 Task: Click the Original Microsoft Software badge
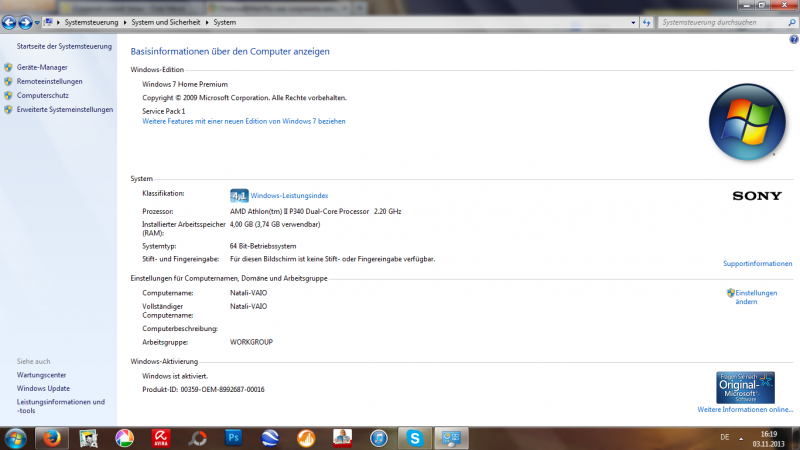745,388
